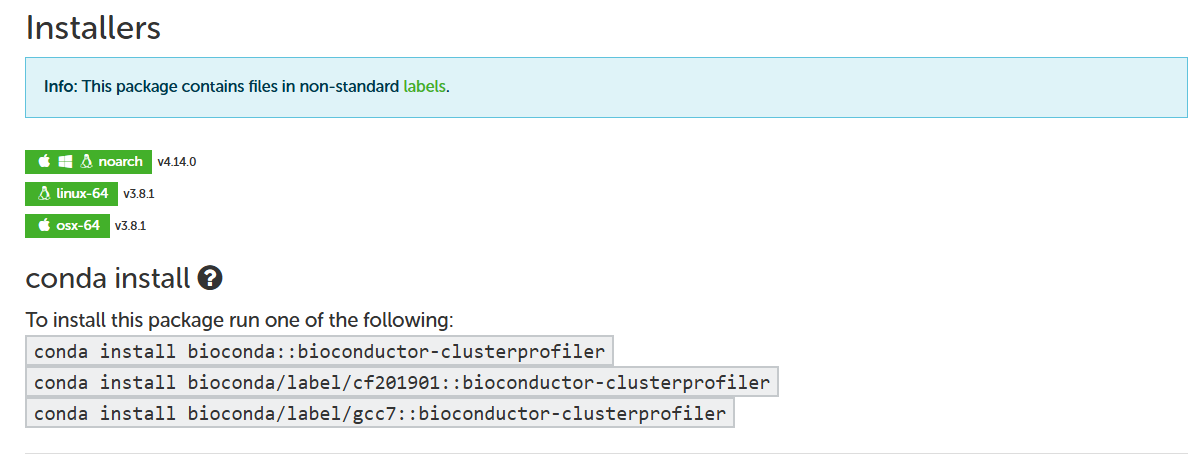The image size is (1193, 471).
Task: Select the osx-64 badge label
Action: 78,225
